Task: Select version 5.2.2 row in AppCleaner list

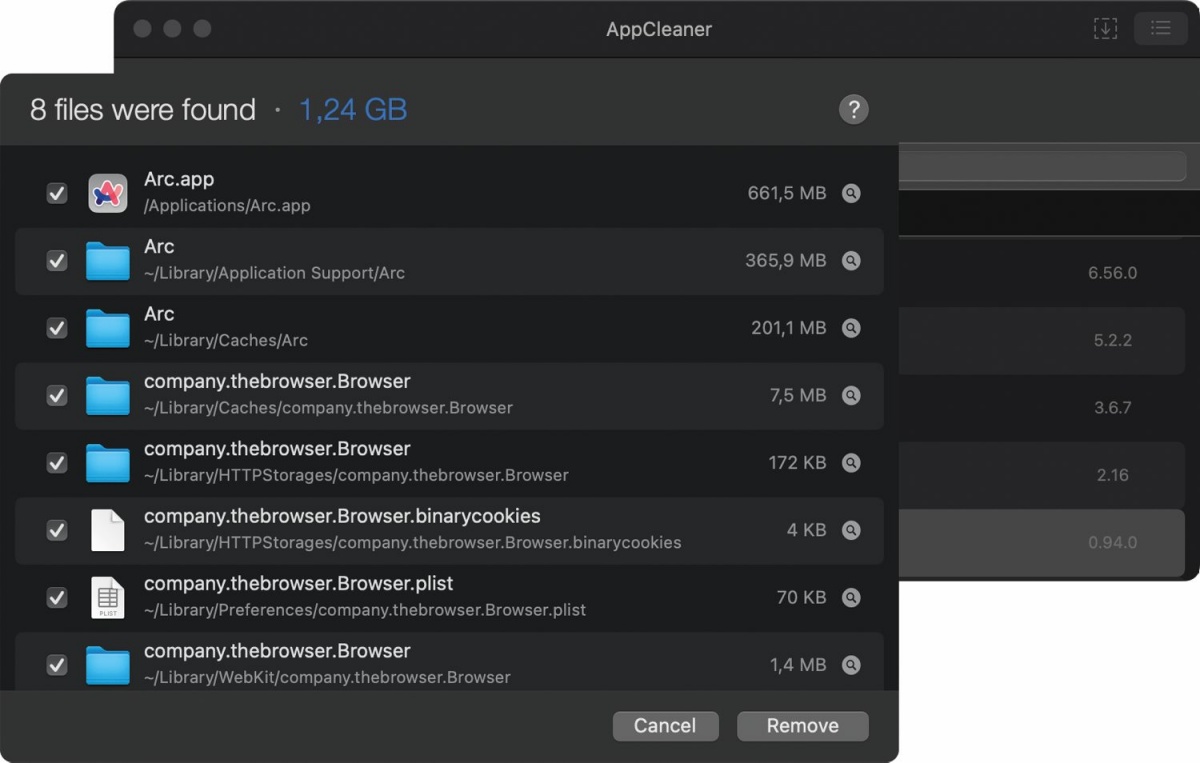Action: pos(1042,340)
